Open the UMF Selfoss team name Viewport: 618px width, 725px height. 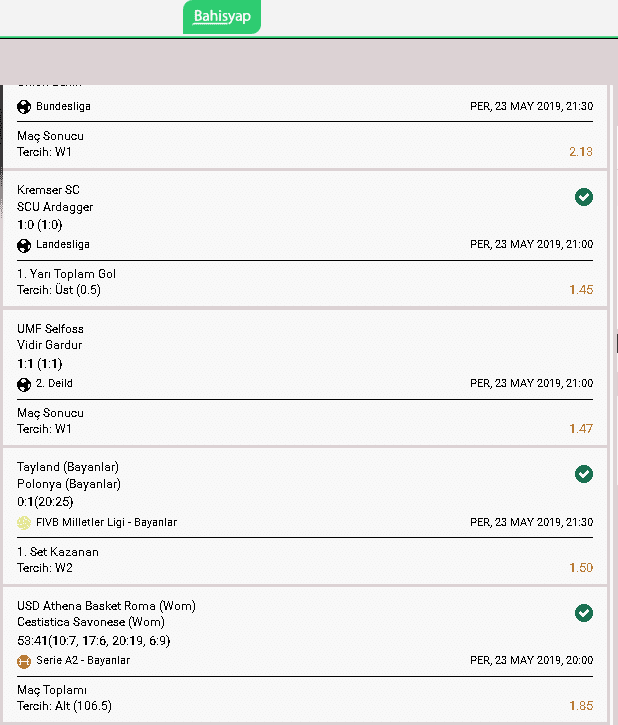pyautogui.click(x=50, y=329)
